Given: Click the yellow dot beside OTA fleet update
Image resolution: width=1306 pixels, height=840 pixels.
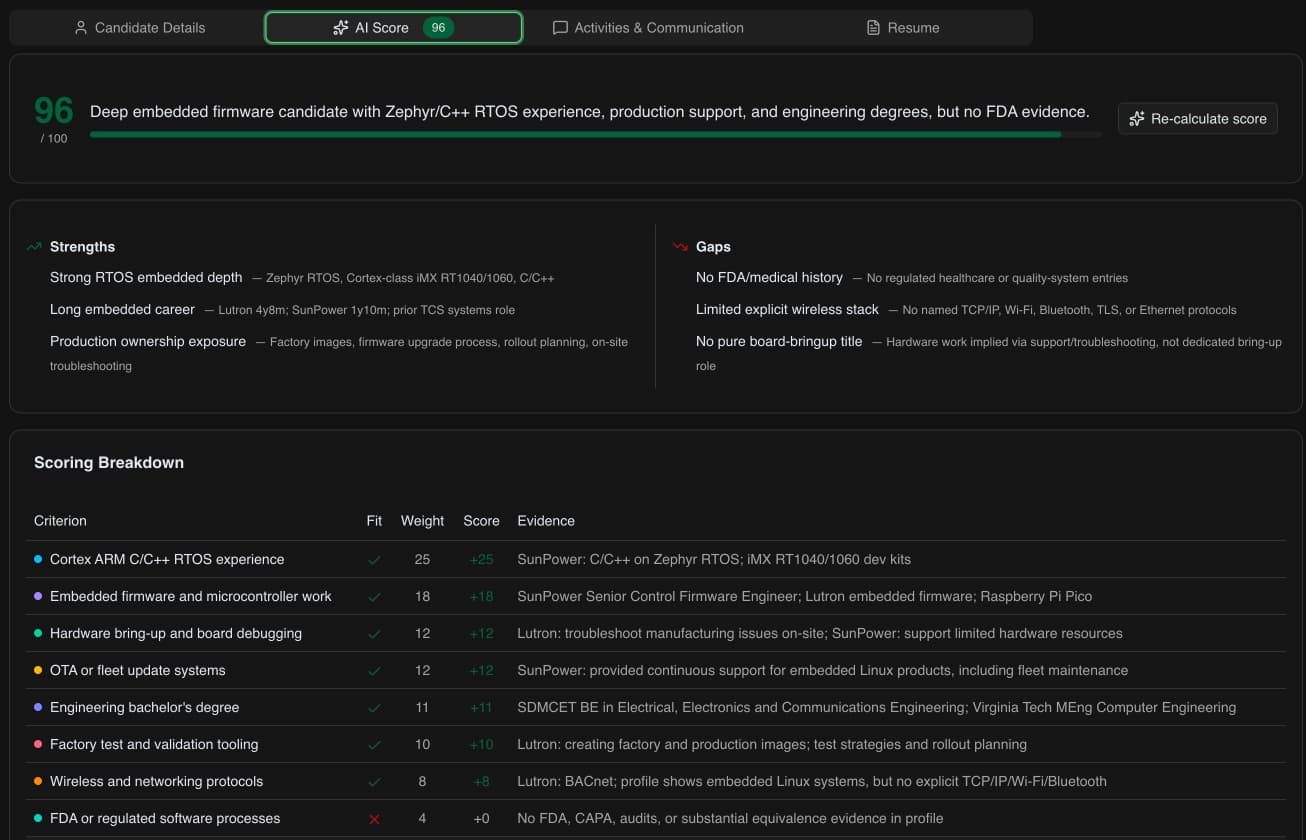Looking at the screenshot, I should [38, 670].
